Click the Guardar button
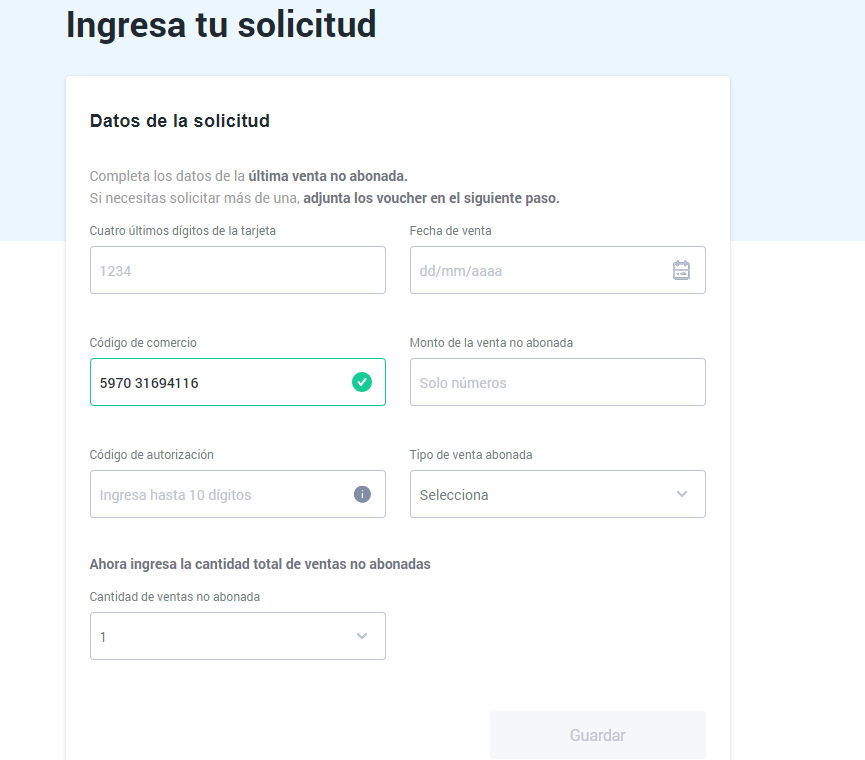The width and height of the screenshot is (865, 760). tap(598, 735)
